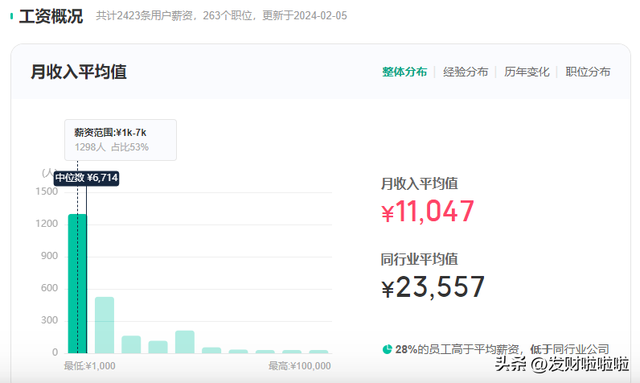Screen dimensions: 640x383
Task: Click the 最低:¥1,000 axis label
Action: (x=89, y=366)
